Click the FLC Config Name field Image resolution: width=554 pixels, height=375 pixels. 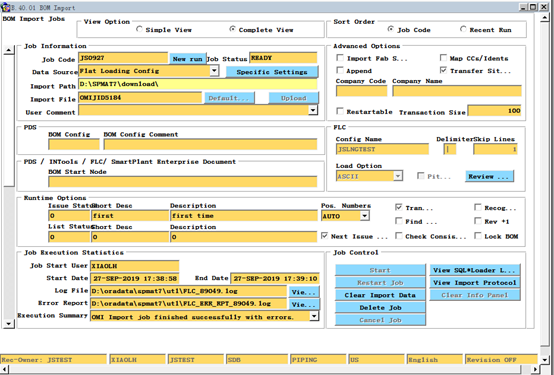382,149
